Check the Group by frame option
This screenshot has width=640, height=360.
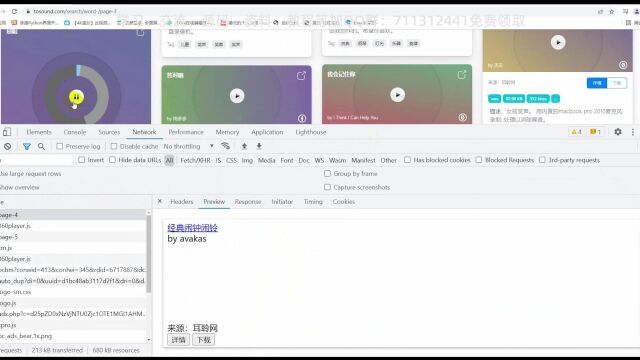(327, 173)
